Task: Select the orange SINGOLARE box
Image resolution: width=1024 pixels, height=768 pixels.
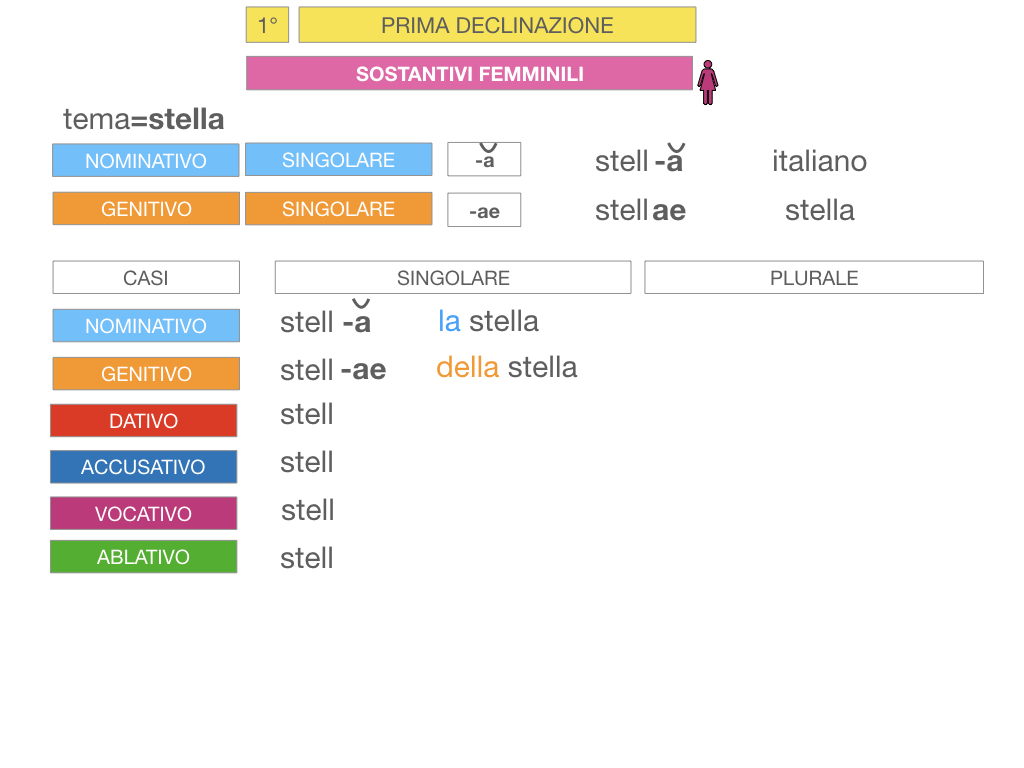Action: pyautogui.click(x=338, y=209)
